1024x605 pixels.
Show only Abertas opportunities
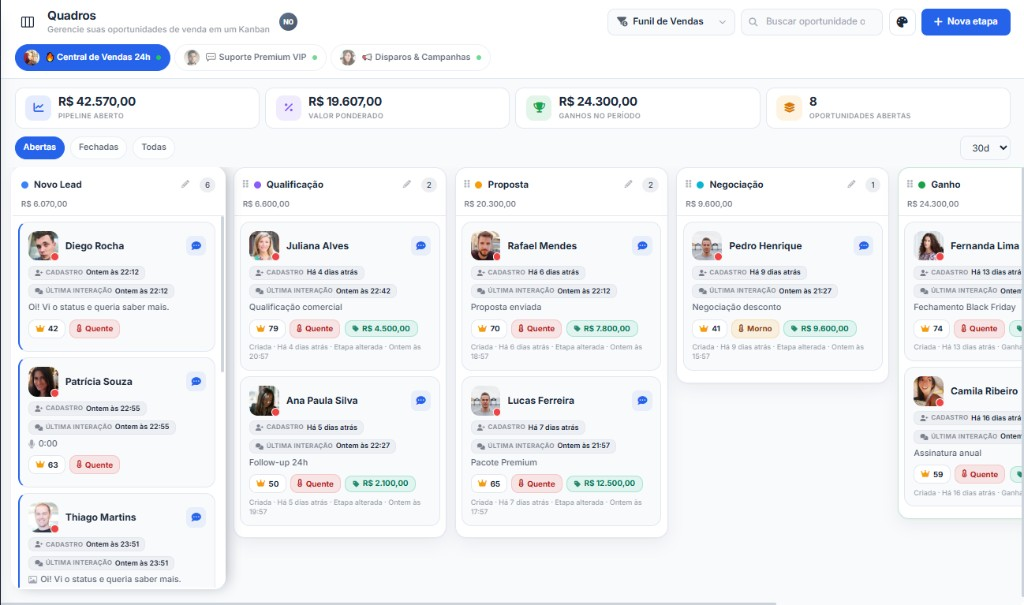(x=40, y=148)
